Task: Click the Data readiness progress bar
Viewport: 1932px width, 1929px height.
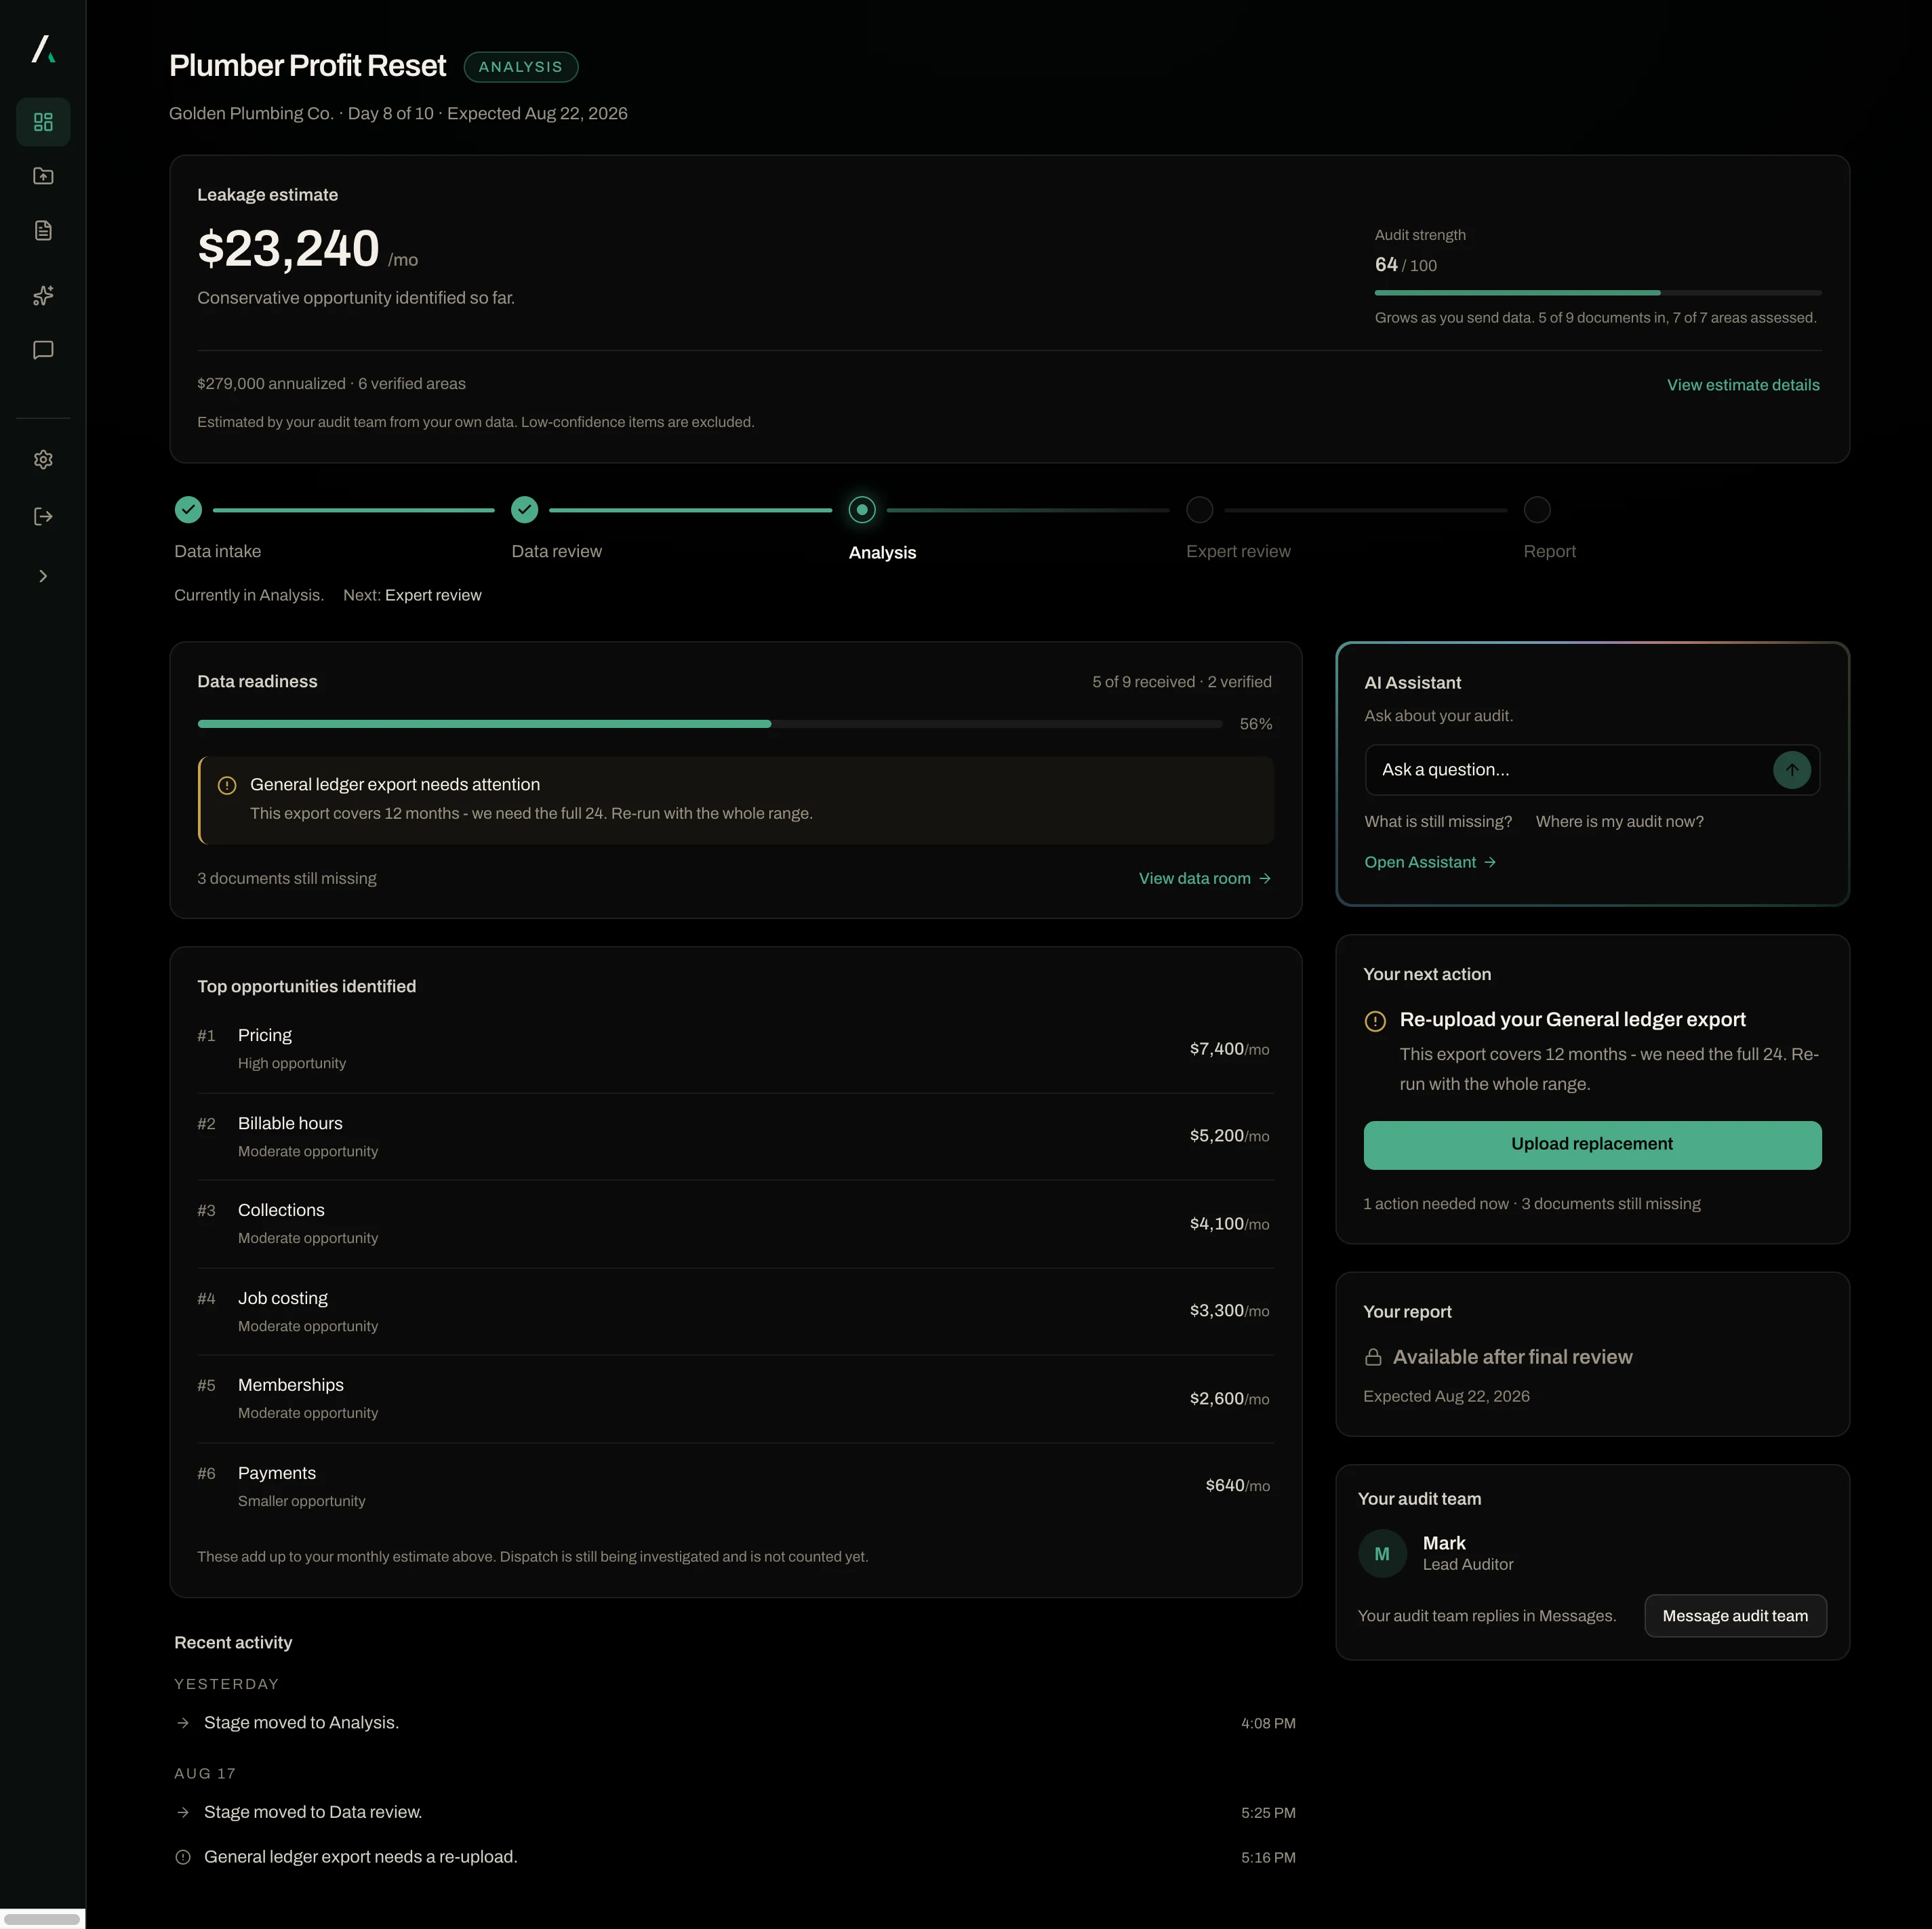Action: (x=710, y=724)
